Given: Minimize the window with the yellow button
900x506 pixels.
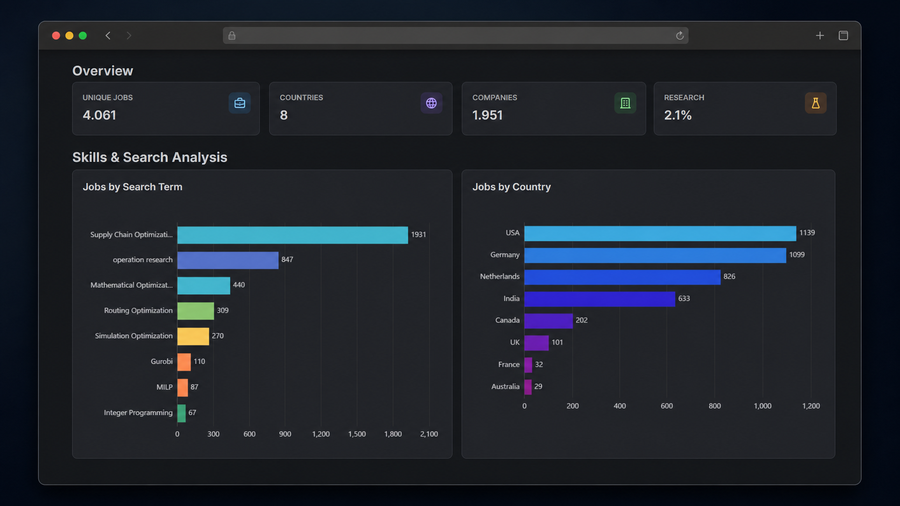Looking at the screenshot, I should pos(69,36).
